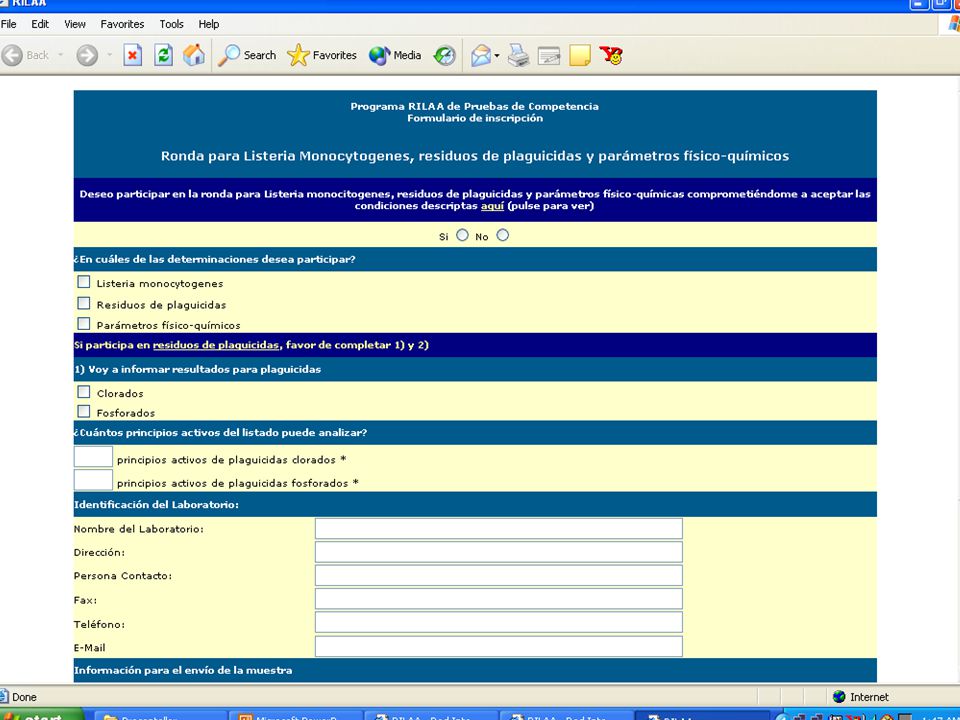Open the Tools menu
The height and width of the screenshot is (720, 960).
pyautogui.click(x=171, y=24)
